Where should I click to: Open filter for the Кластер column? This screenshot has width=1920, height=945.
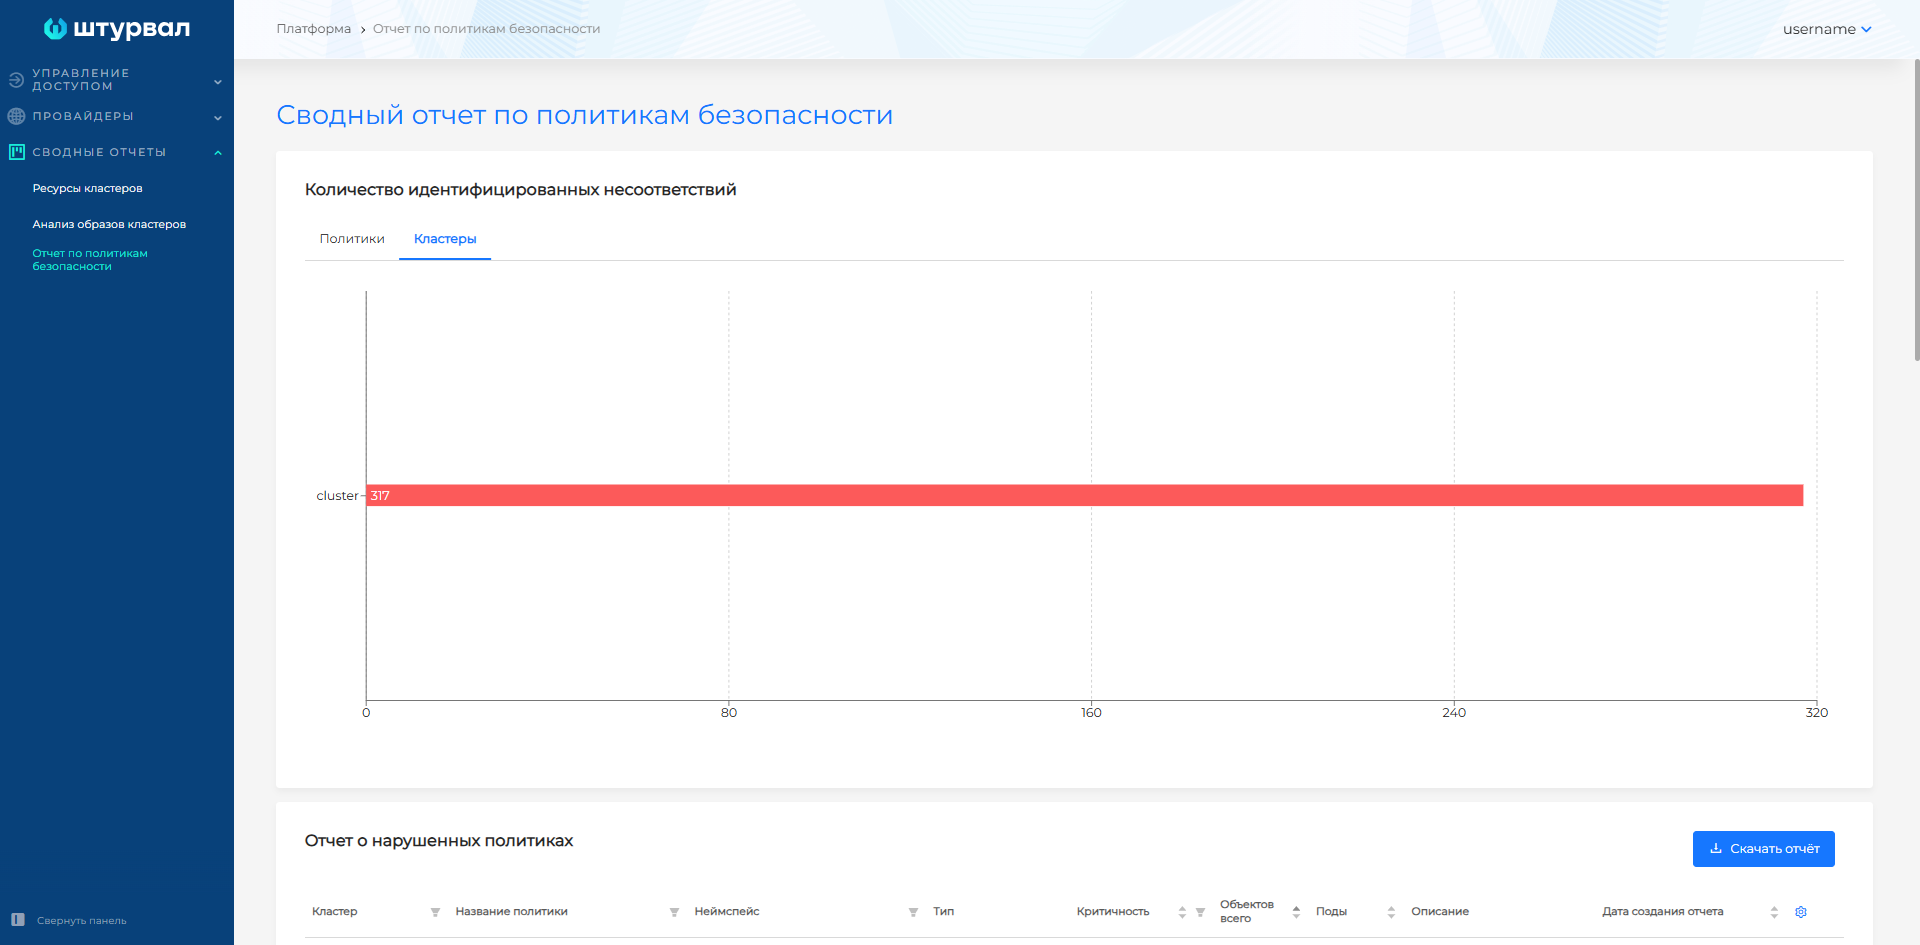(x=435, y=912)
